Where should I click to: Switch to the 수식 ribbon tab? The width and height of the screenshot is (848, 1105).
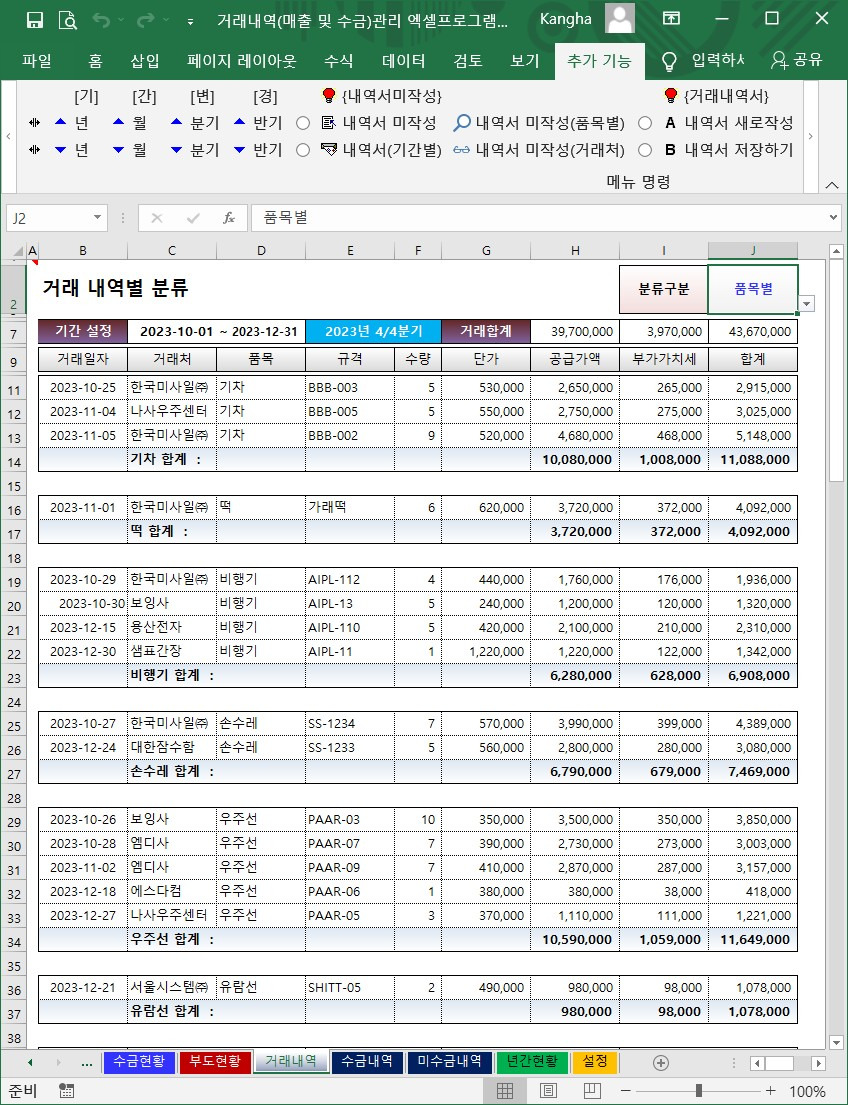[x=338, y=61]
